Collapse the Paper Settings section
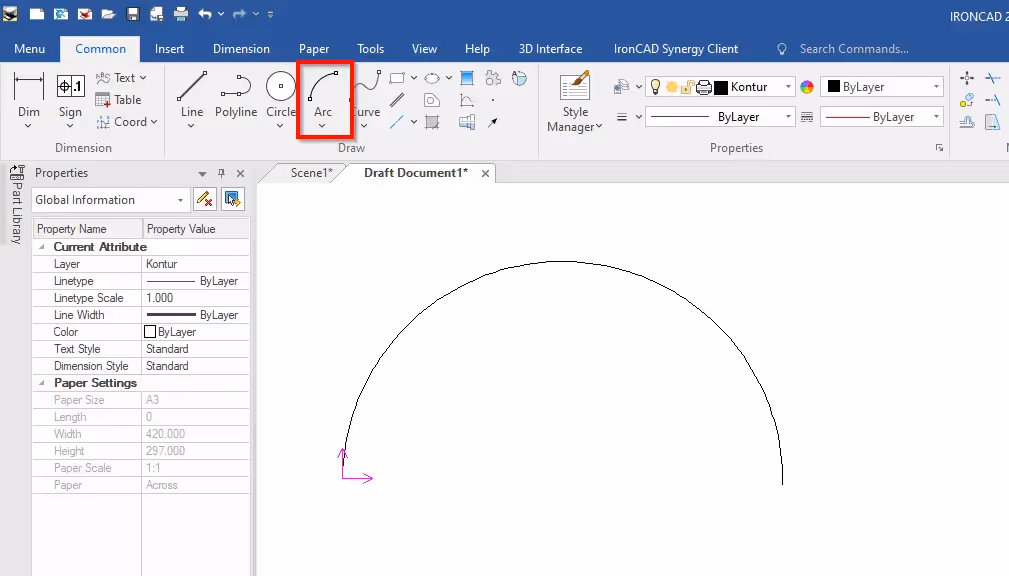Image resolution: width=1009 pixels, height=576 pixels. [x=42, y=383]
